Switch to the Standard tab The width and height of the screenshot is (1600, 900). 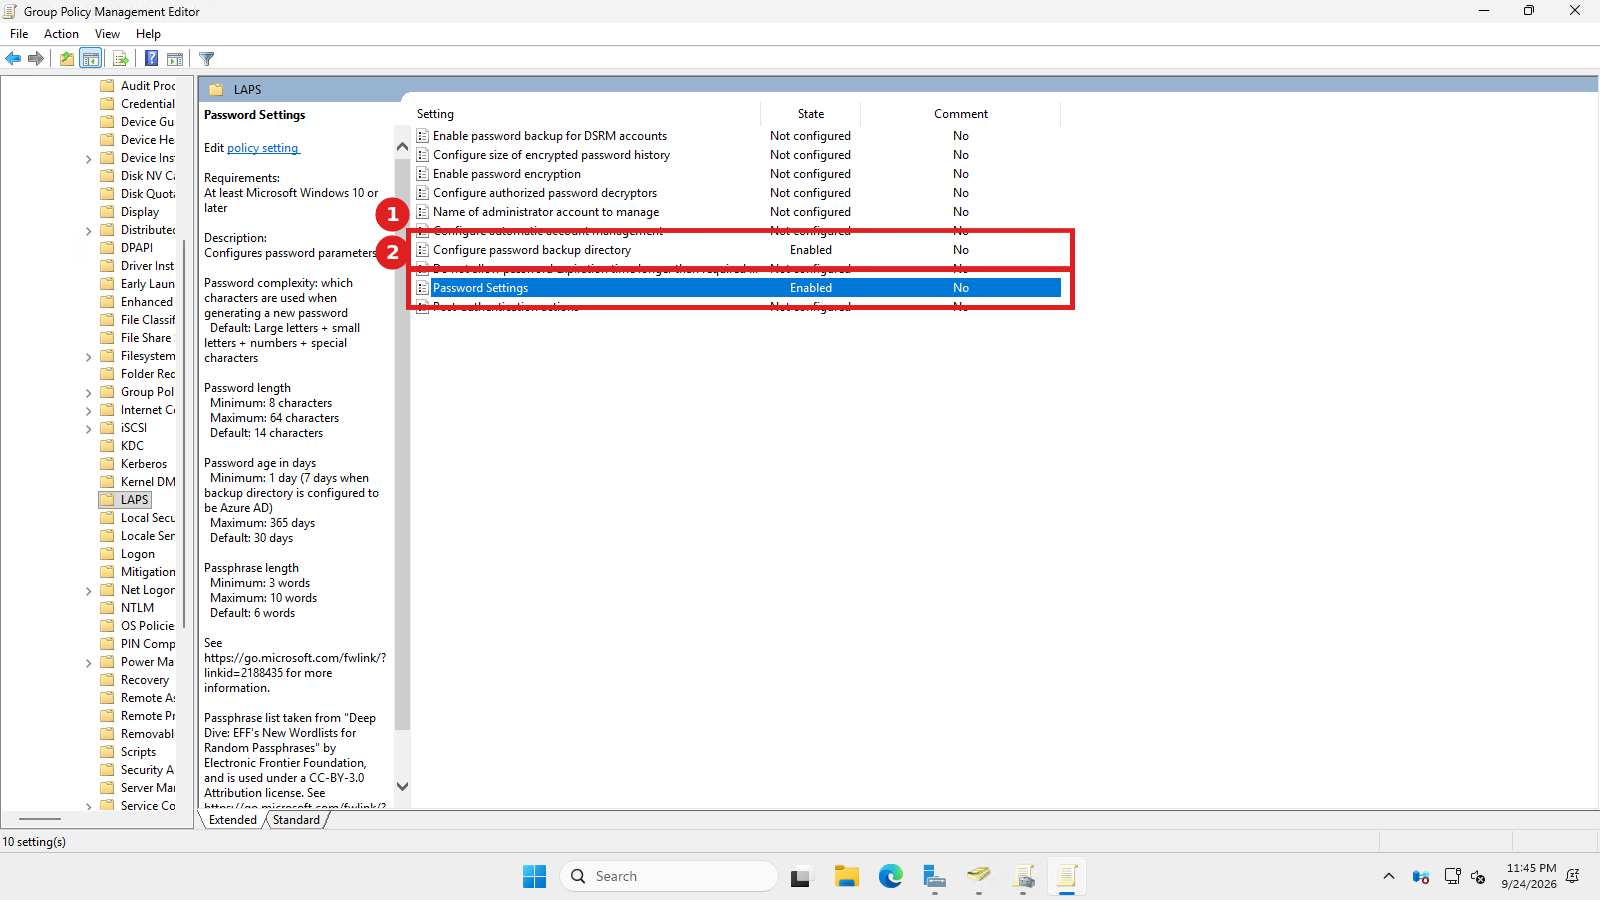(297, 820)
